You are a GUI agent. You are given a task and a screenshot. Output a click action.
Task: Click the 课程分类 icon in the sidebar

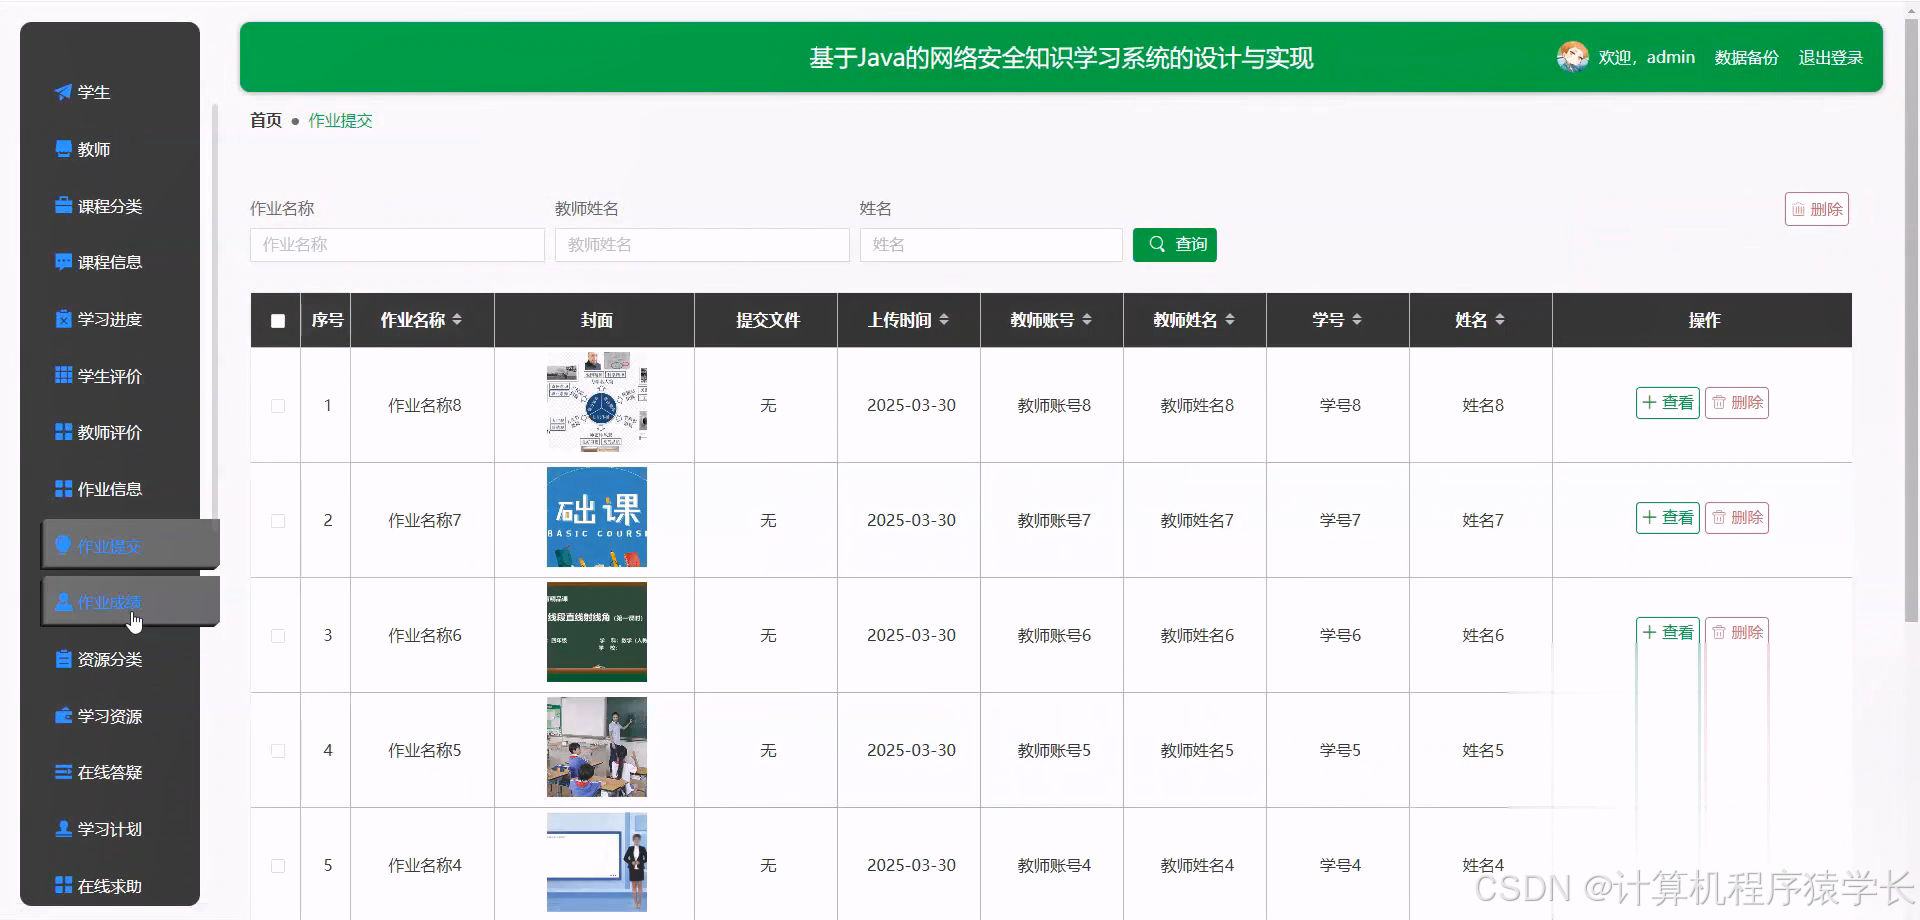click(x=62, y=205)
